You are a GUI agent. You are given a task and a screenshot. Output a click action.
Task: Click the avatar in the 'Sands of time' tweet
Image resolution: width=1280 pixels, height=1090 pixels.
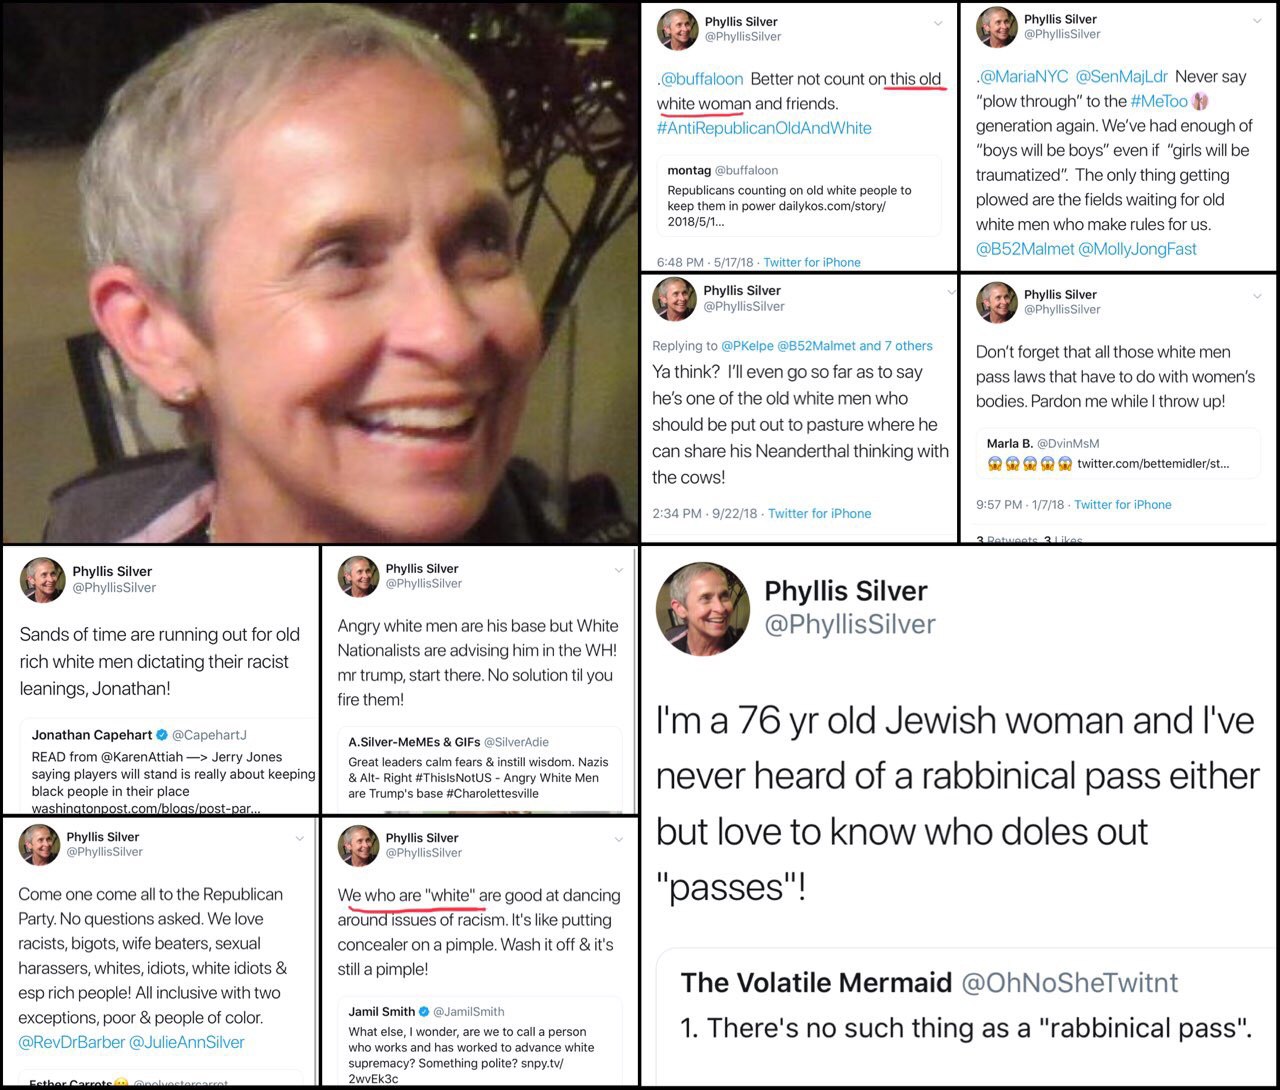[43, 580]
